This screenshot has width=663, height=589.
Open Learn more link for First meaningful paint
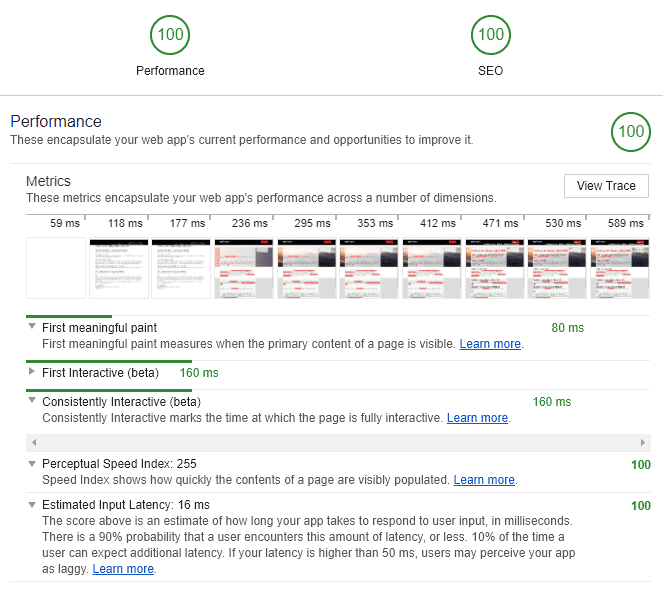[490, 344]
